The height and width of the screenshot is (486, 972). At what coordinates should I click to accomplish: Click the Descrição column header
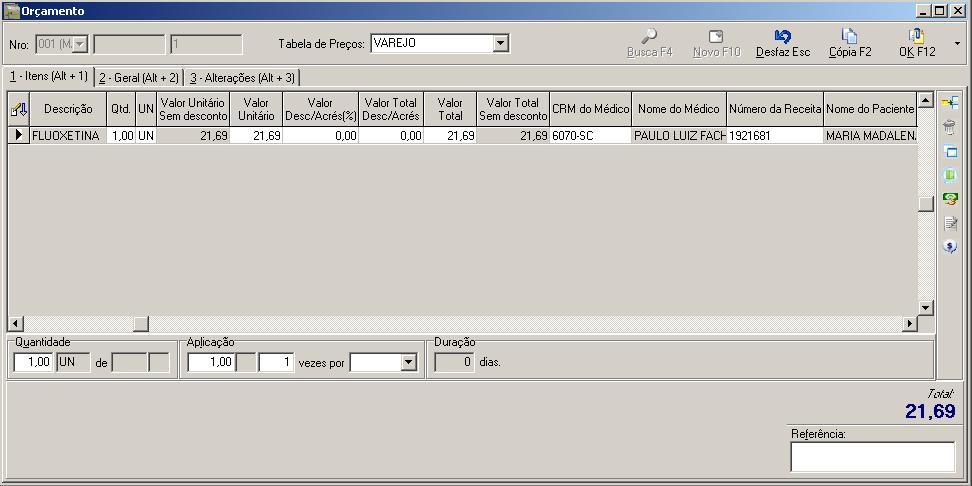(x=68, y=110)
